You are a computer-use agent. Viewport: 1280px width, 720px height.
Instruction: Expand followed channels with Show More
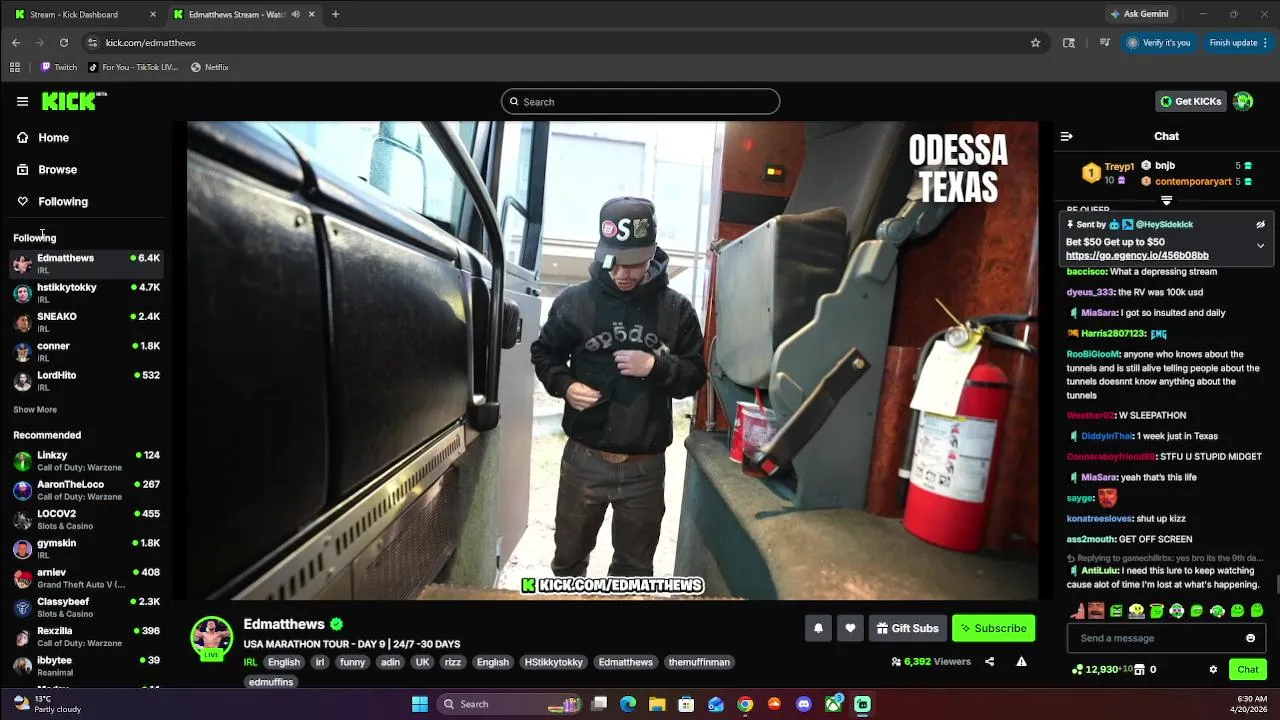35,409
